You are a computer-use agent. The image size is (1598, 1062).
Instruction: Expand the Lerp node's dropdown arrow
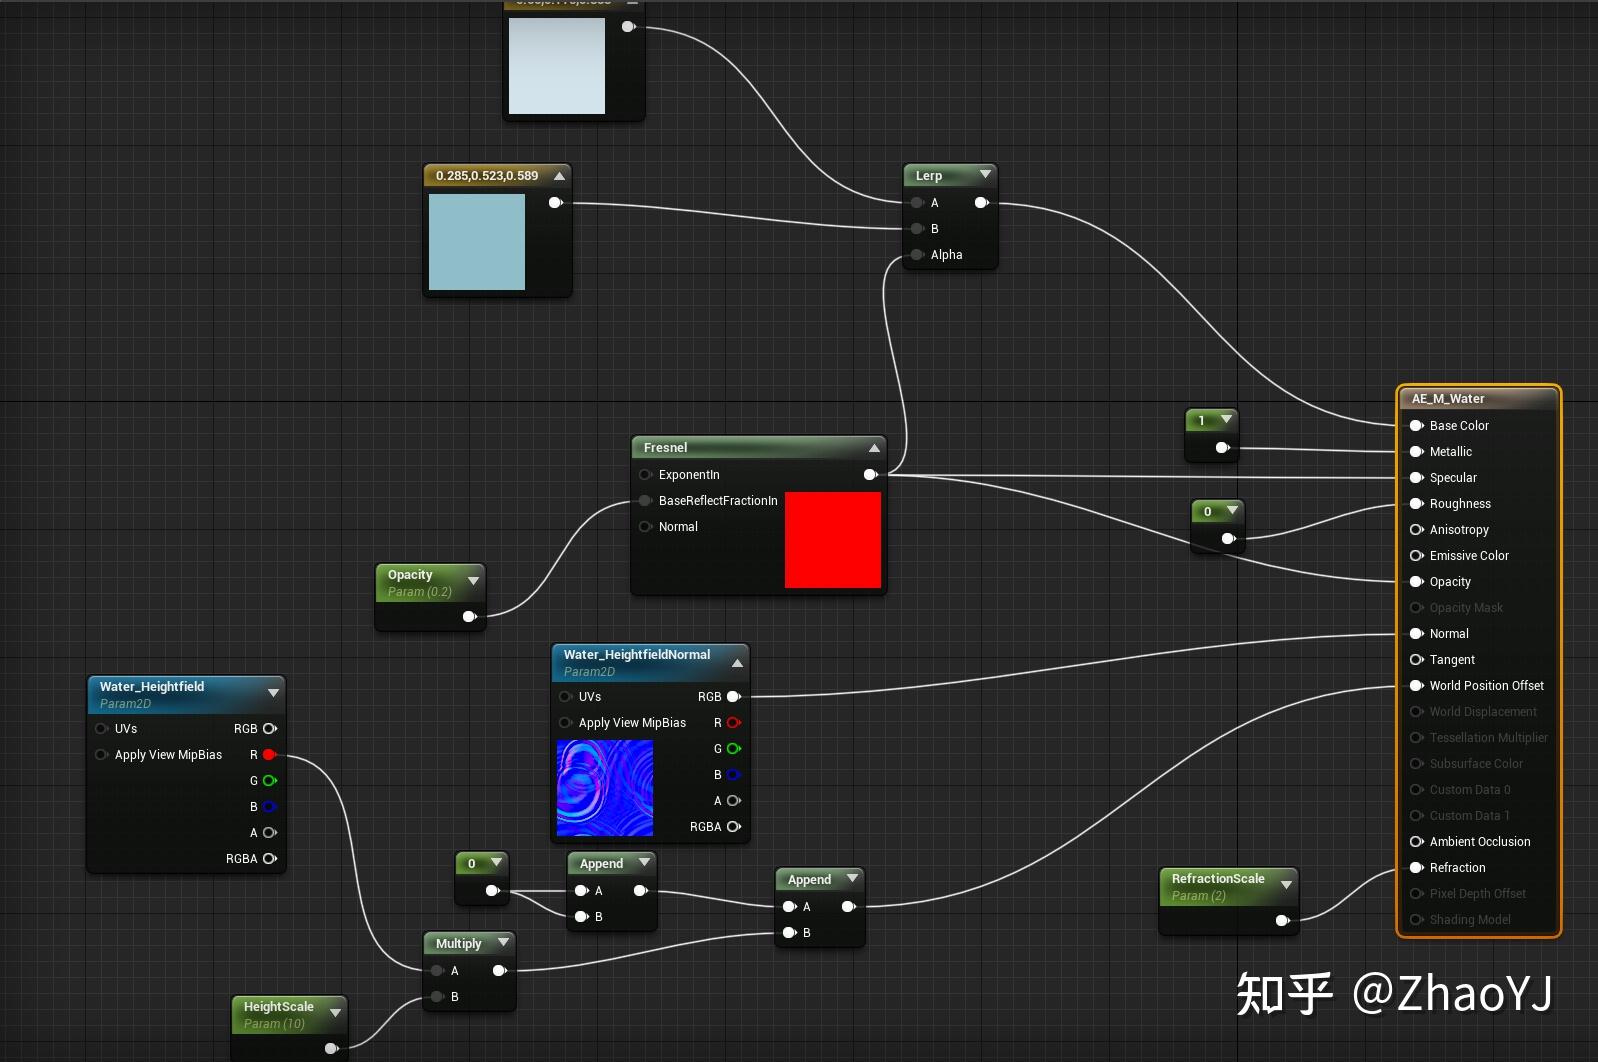tap(985, 175)
